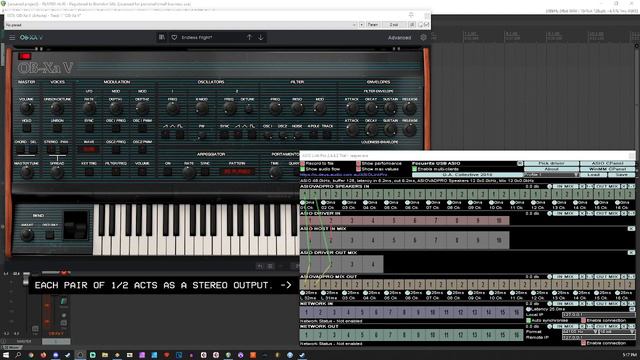Viewport: 640px width, 360px height.
Task: Toggle the HOLD button on the synth
Action: [27, 128]
